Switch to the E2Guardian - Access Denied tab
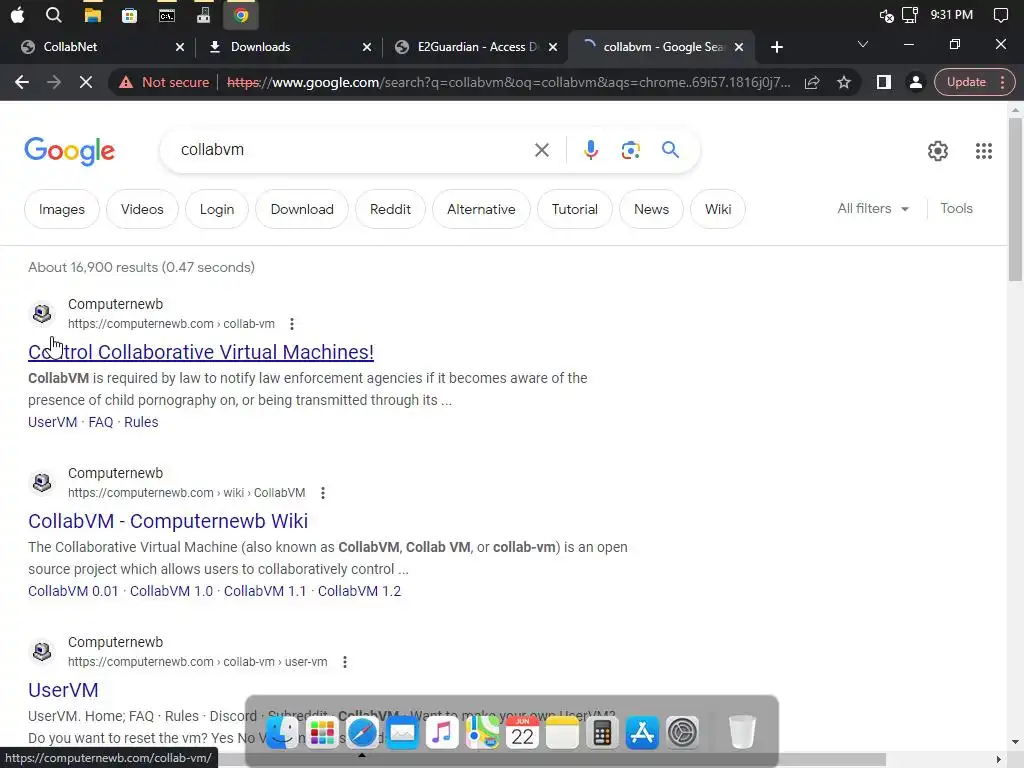The image size is (1024, 768). click(x=477, y=47)
